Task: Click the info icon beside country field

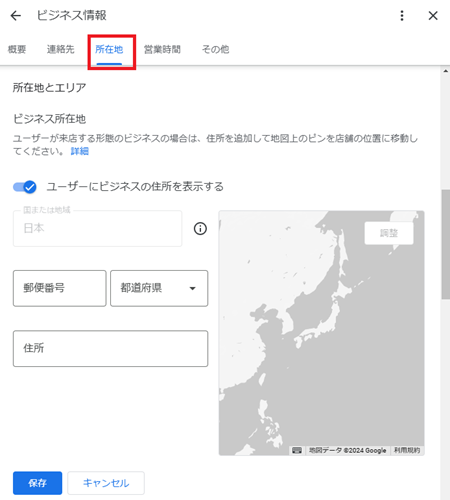Action: click(200, 229)
